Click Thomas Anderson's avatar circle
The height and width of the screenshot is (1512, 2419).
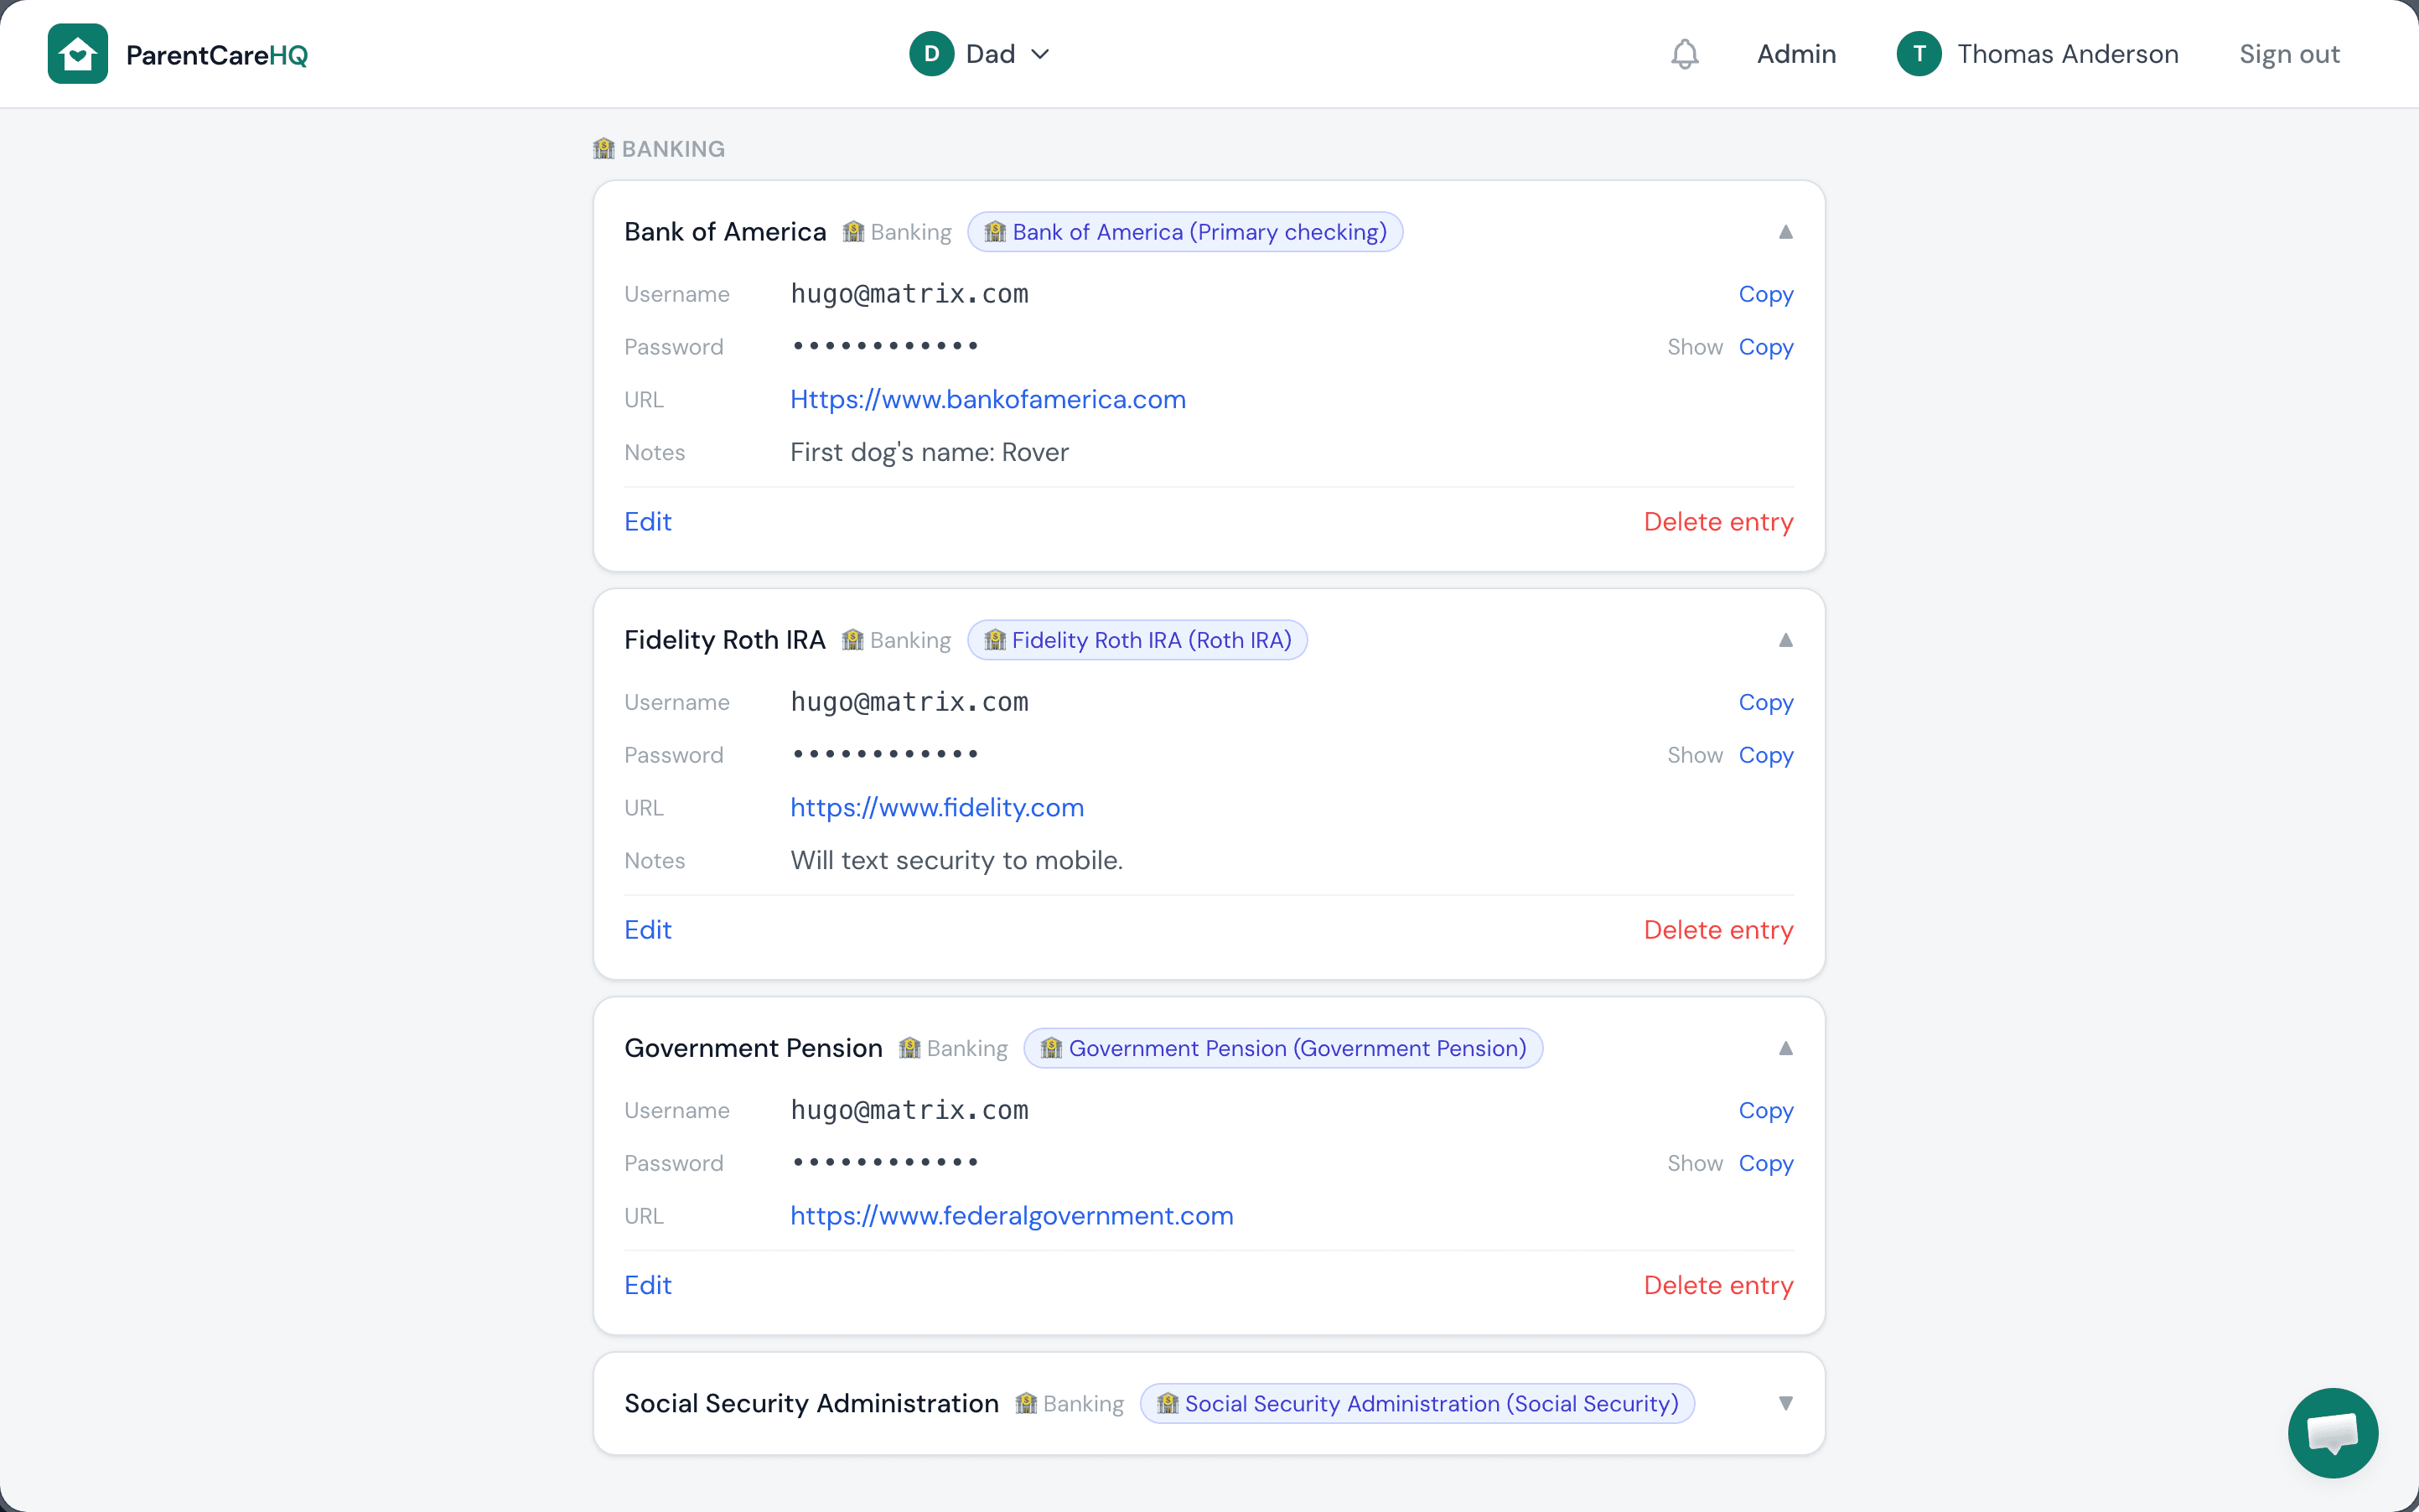[1919, 53]
